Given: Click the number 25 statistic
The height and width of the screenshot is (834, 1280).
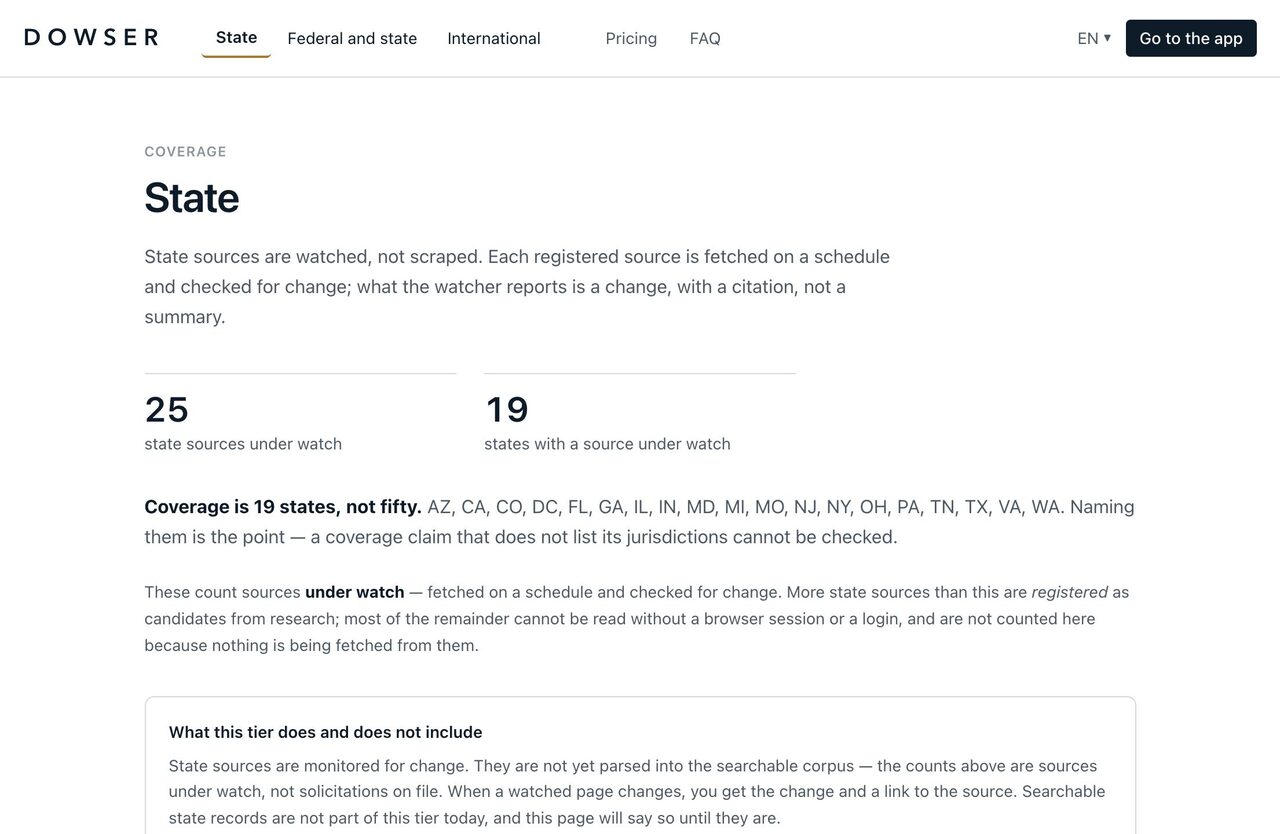Looking at the screenshot, I should point(167,409).
